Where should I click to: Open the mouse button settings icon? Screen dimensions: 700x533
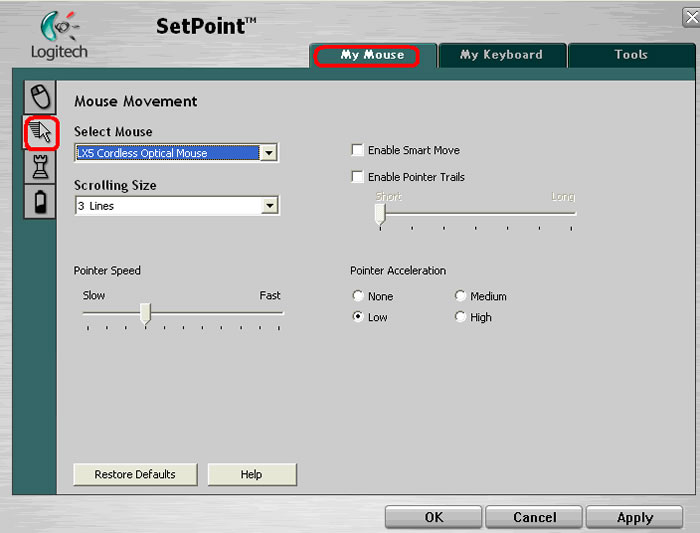pos(40,98)
